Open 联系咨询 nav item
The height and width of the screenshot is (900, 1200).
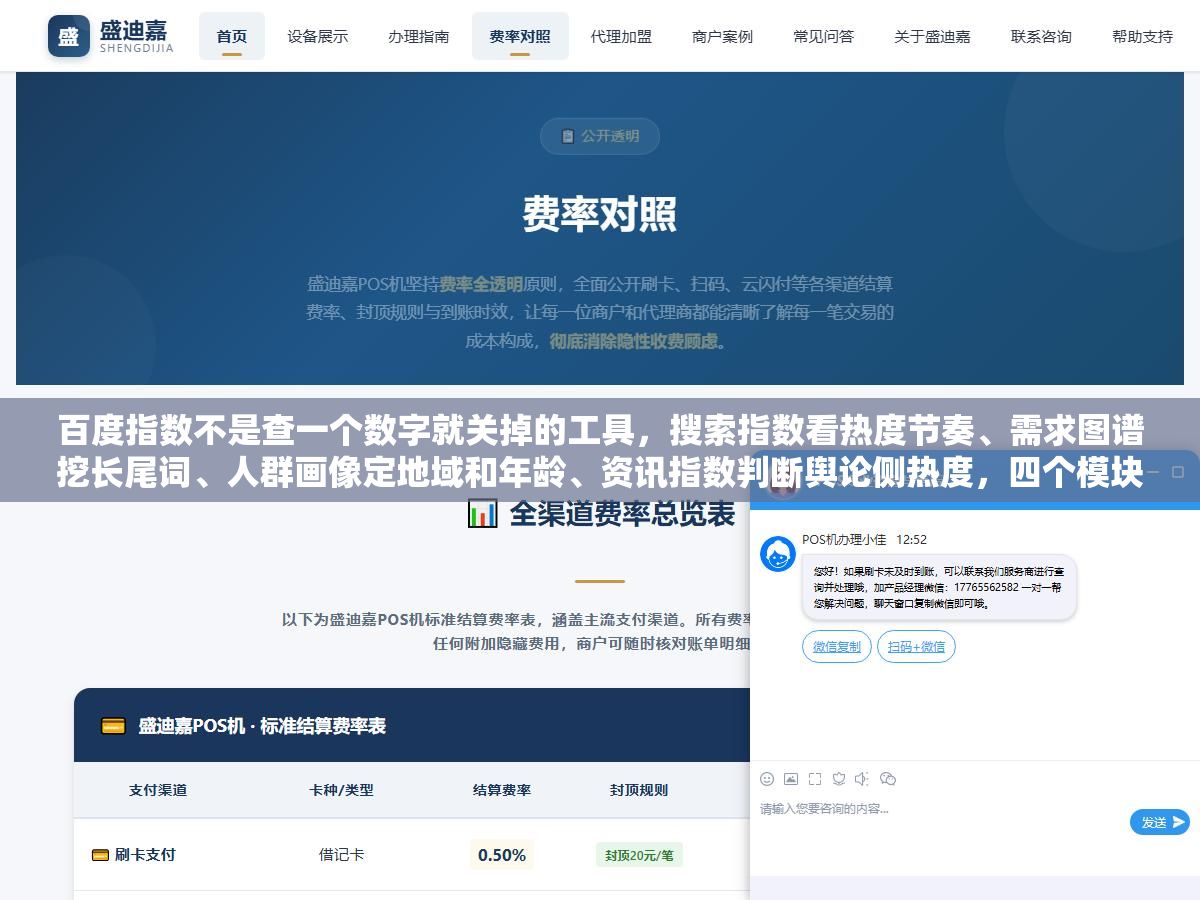pos(1041,36)
